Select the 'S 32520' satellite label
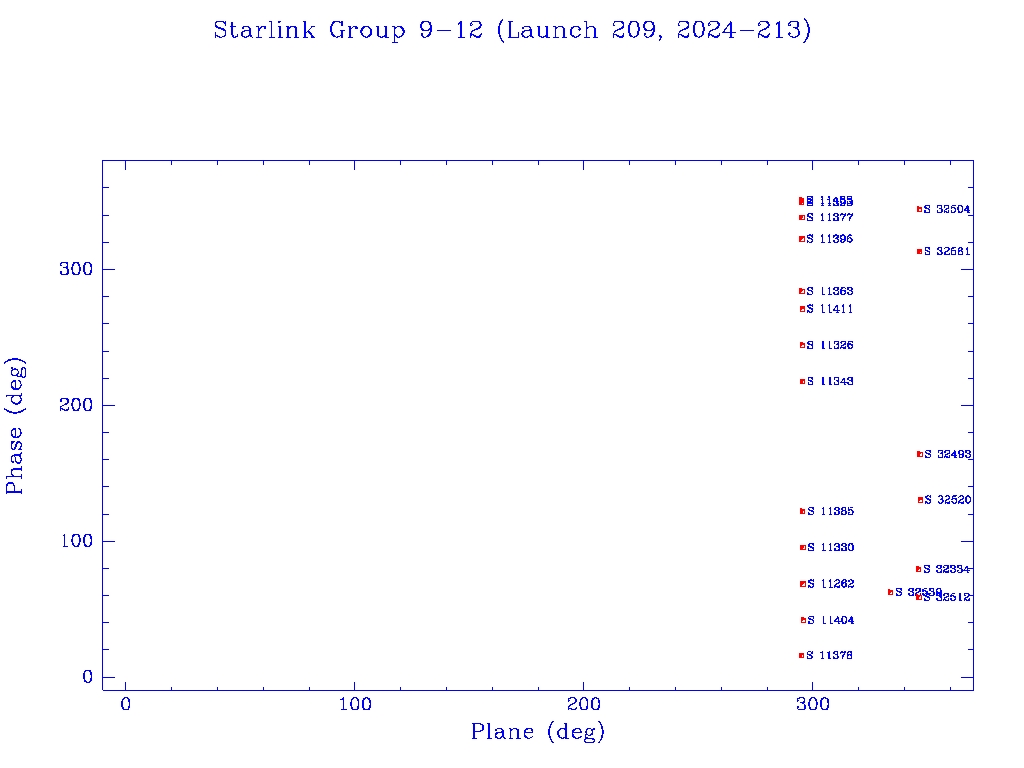1024x768 pixels. click(948, 500)
